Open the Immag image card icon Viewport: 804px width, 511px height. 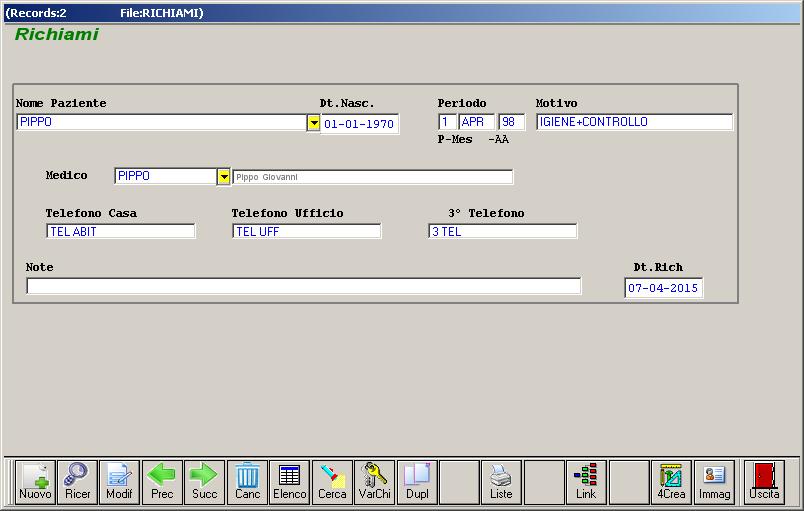(x=714, y=482)
